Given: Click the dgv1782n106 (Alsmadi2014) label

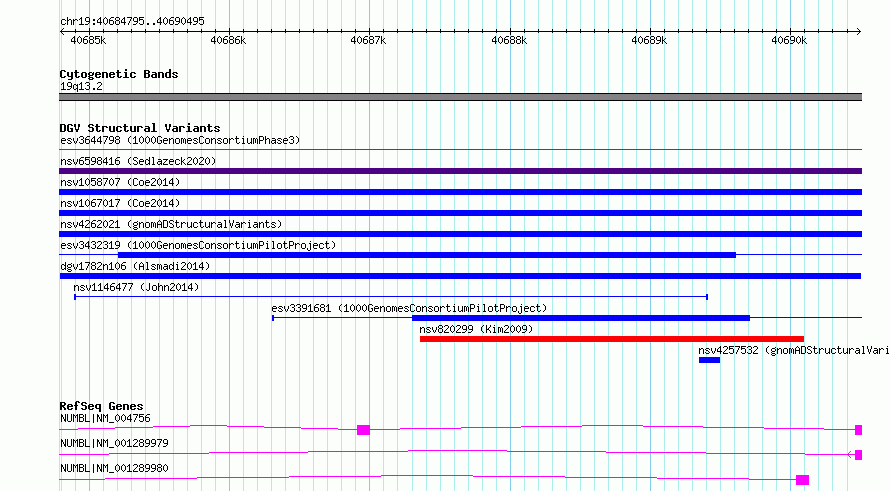Looking at the screenshot, I should (x=135, y=266).
